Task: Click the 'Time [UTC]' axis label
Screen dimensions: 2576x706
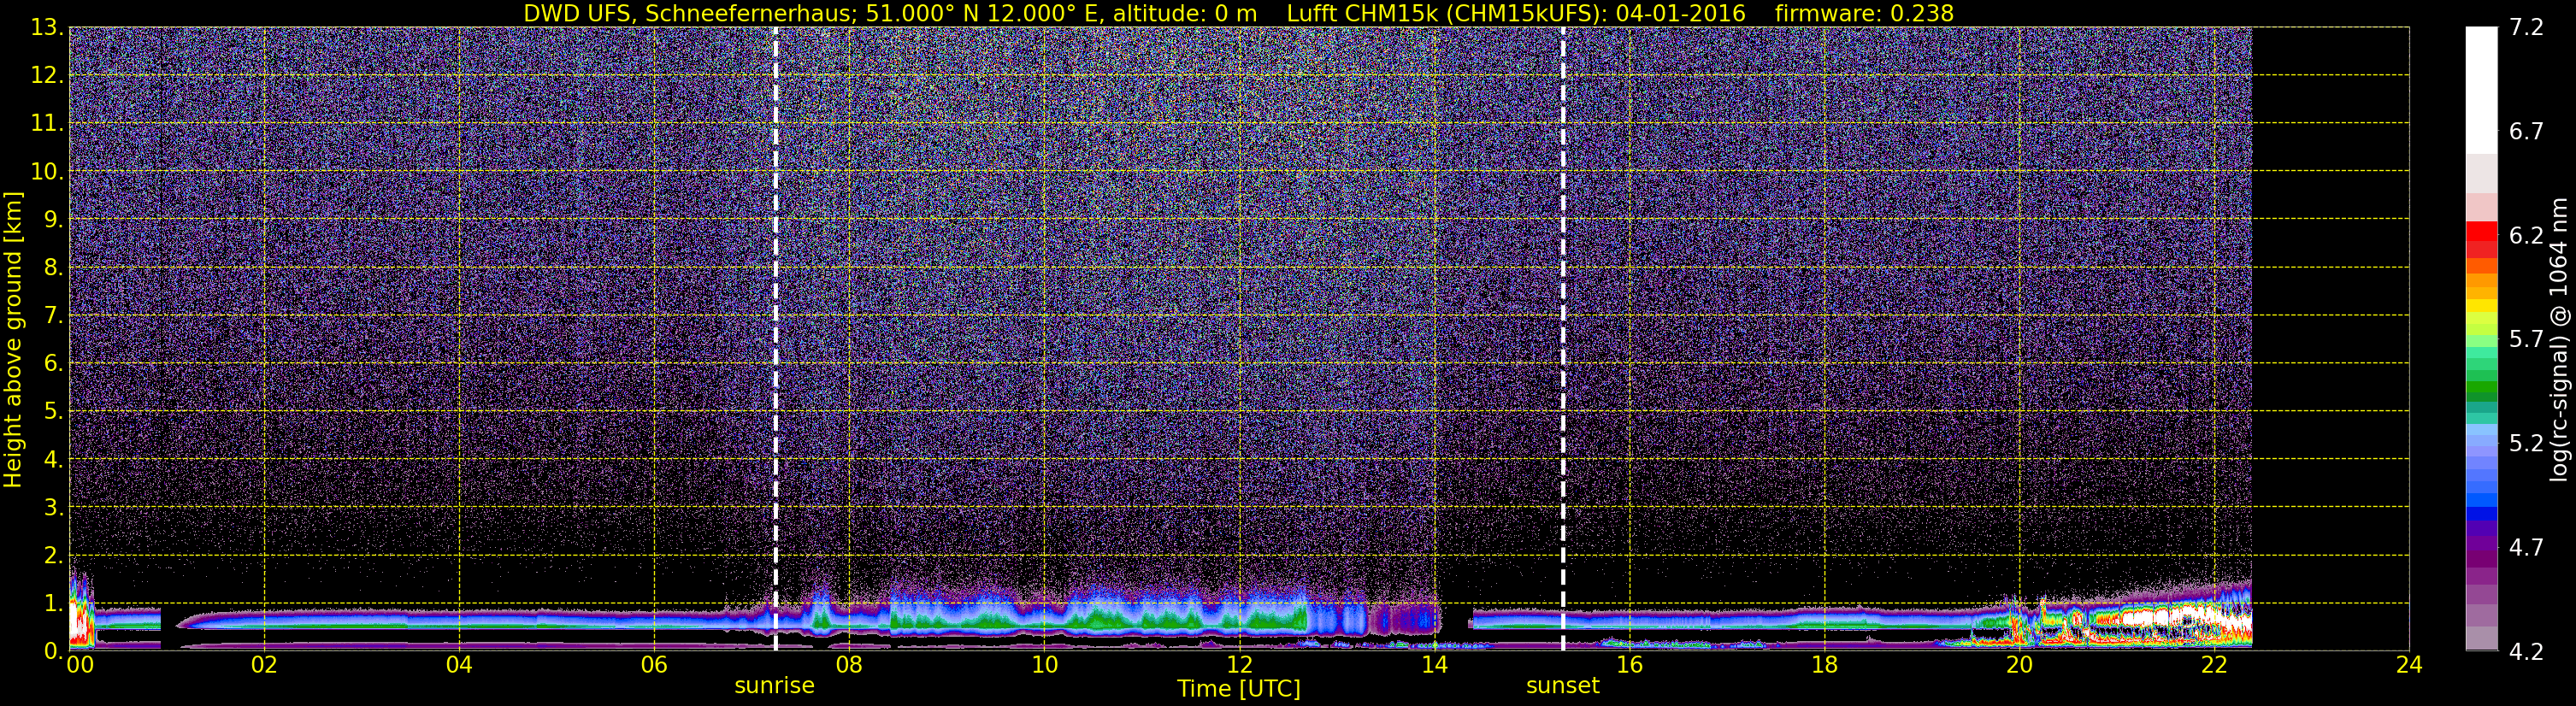Action: [1239, 689]
